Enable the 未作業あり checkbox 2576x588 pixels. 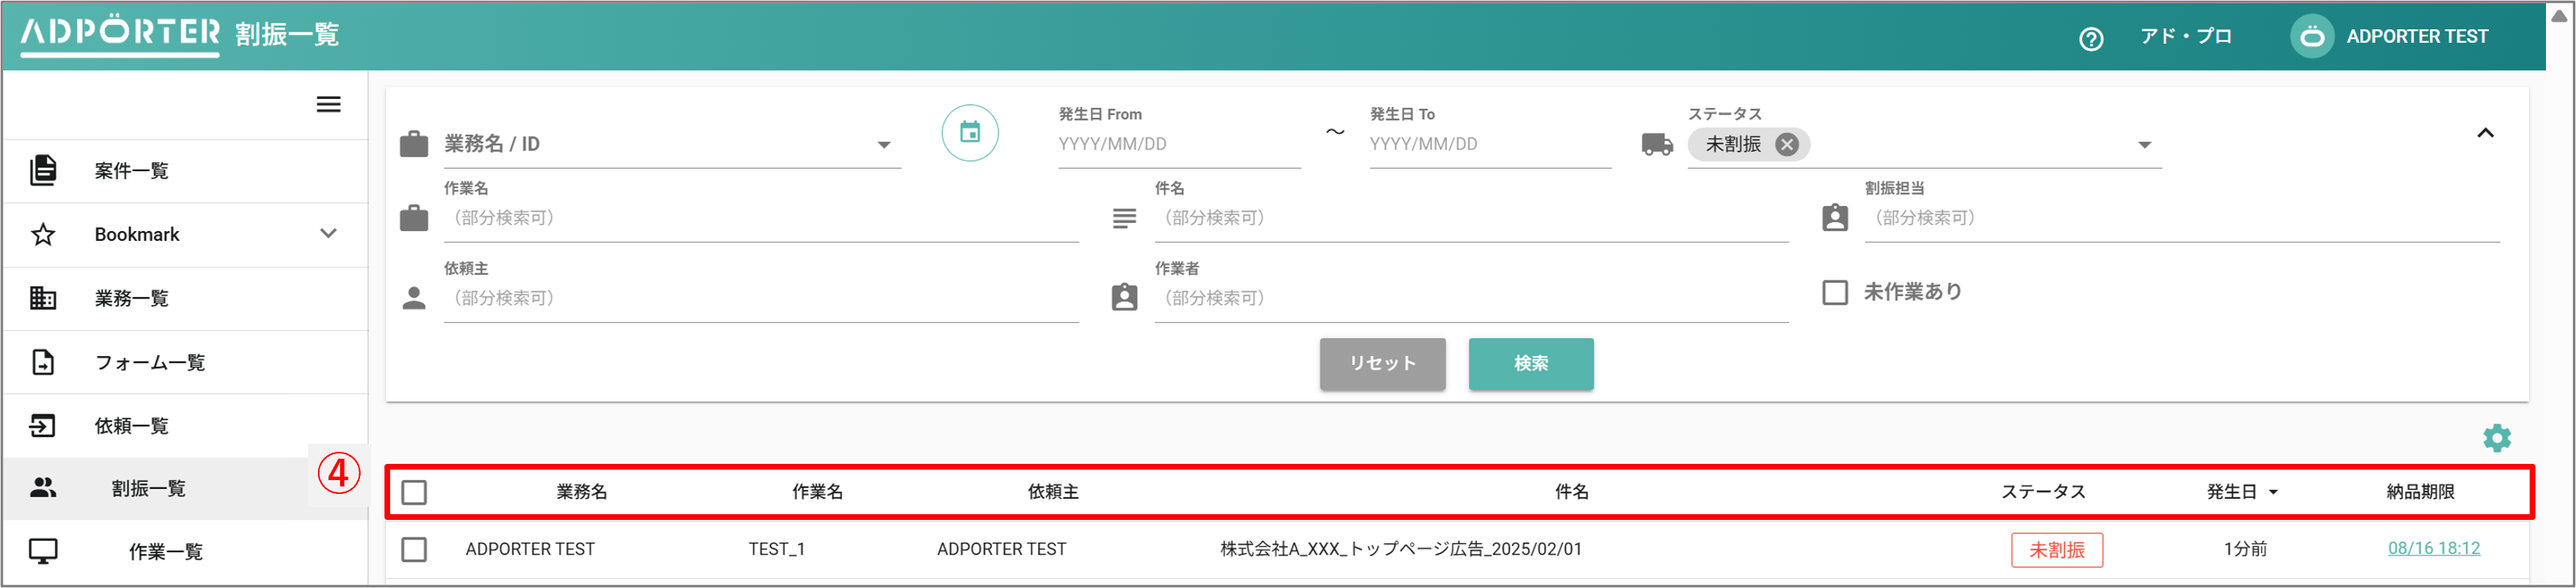point(1834,293)
